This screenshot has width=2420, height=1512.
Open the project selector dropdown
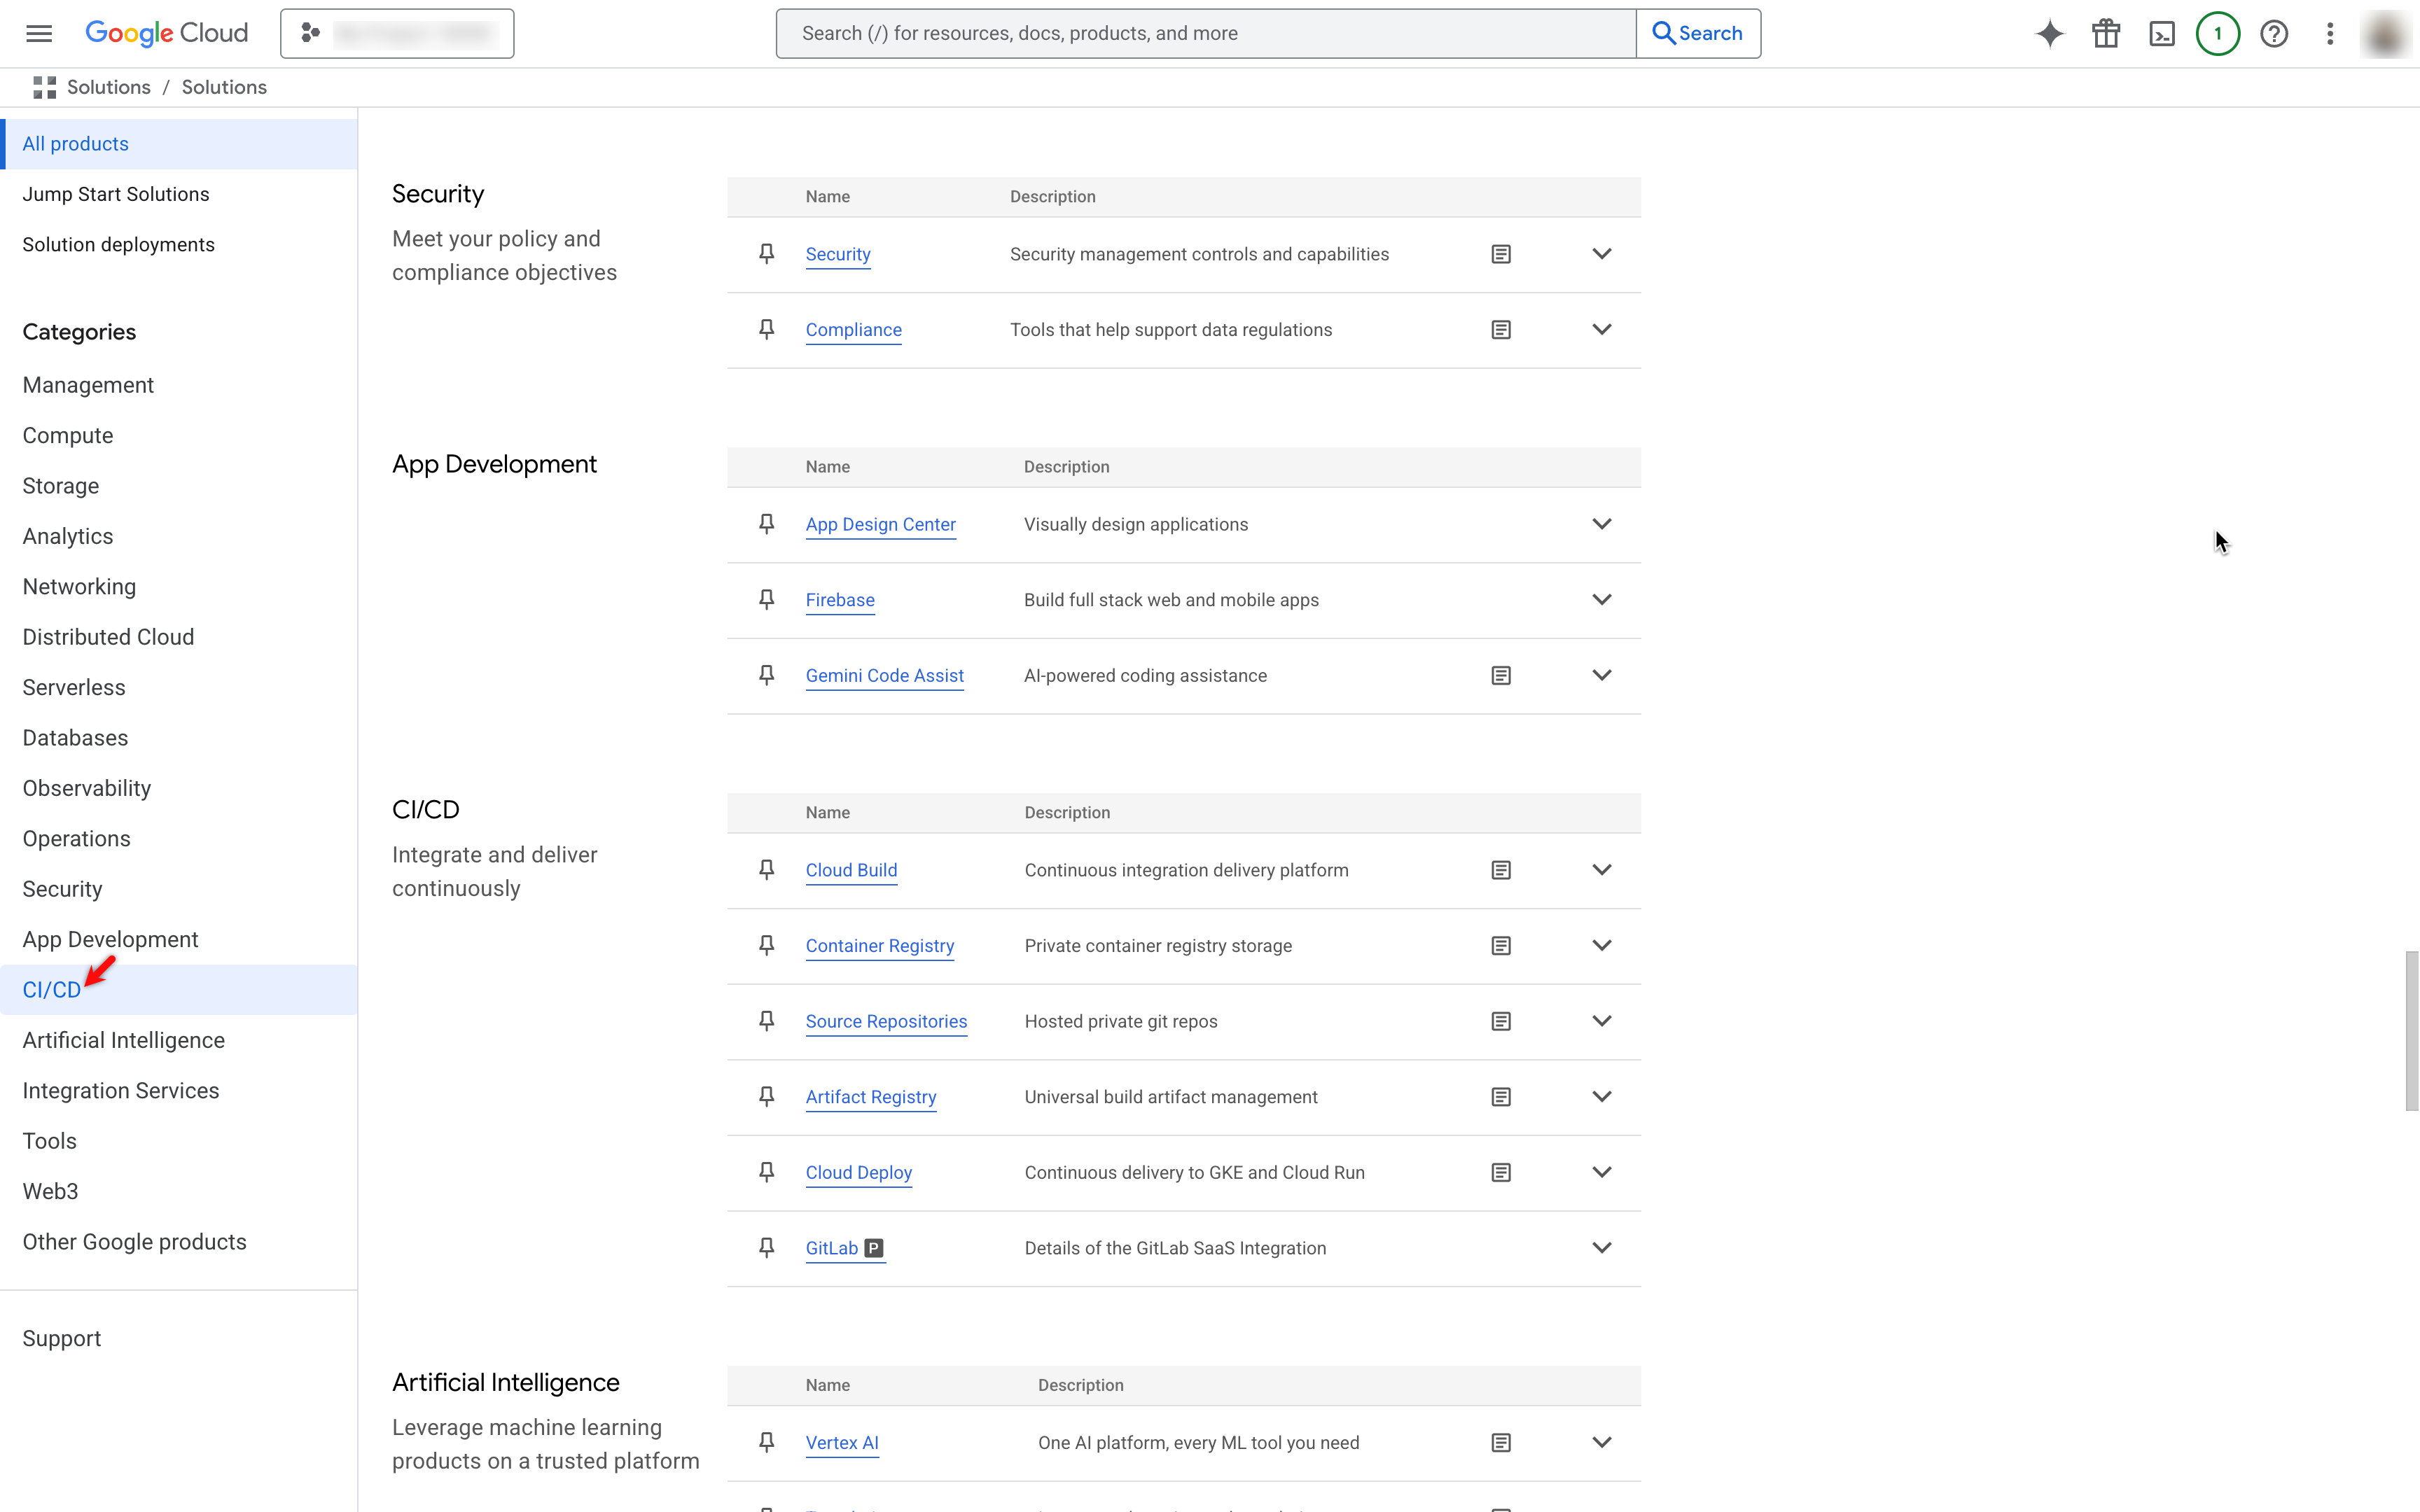click(397, 33)
